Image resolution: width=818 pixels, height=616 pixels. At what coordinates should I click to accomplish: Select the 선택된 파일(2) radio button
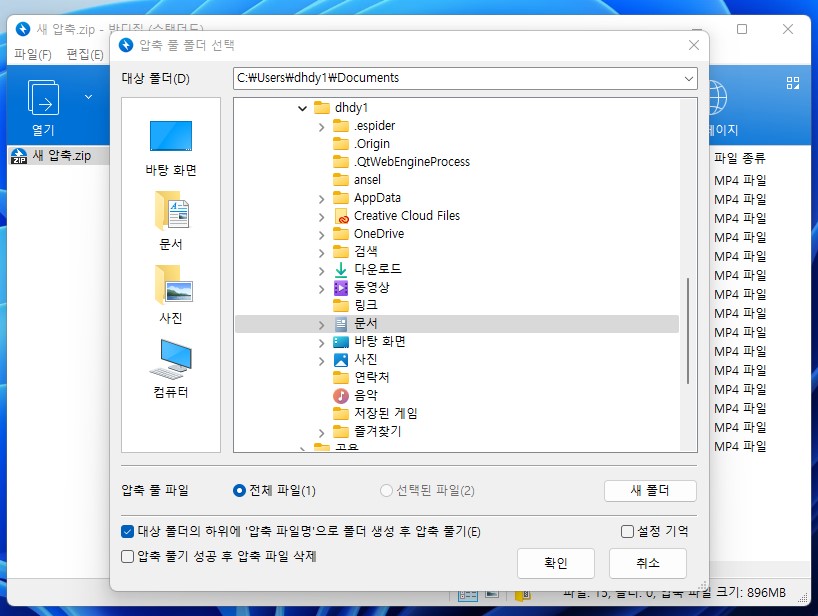pyautogui.click(x=386, y=491)
